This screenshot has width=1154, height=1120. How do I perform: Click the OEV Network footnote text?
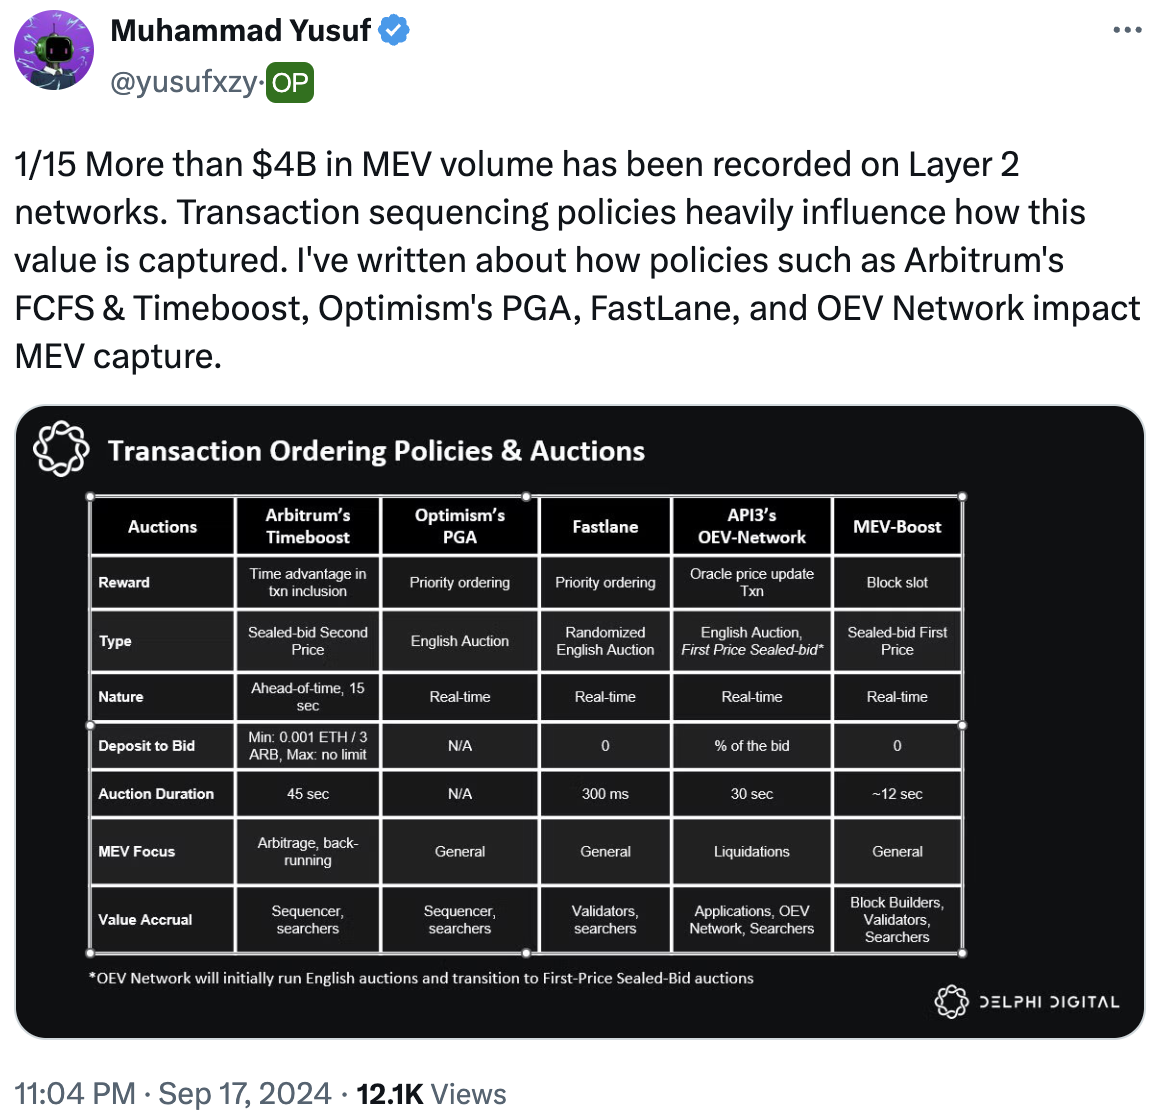tap(421, 978)
